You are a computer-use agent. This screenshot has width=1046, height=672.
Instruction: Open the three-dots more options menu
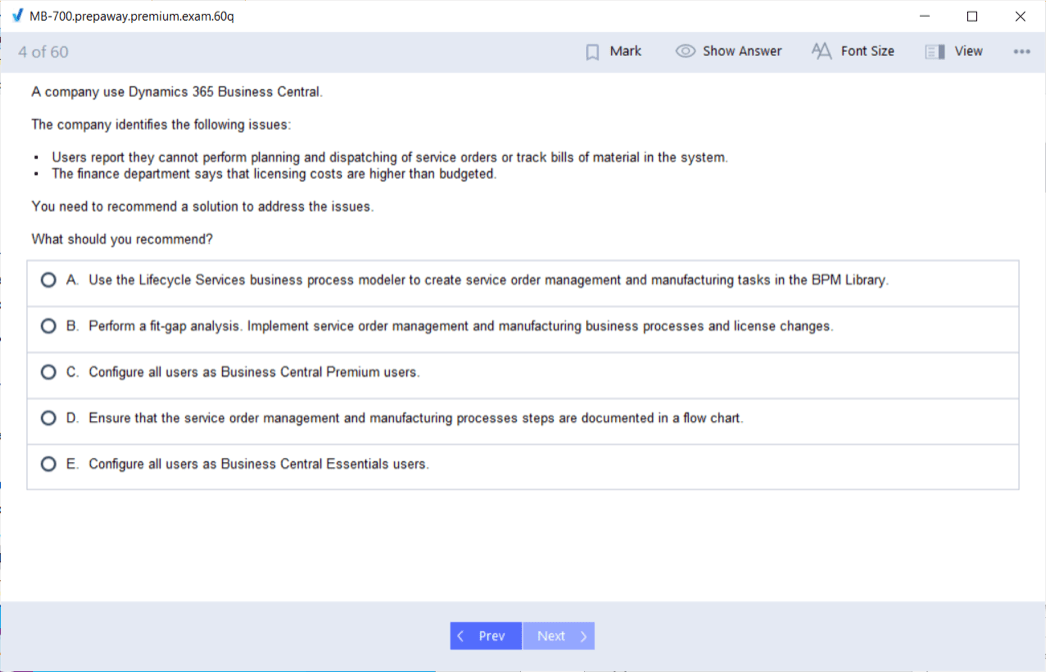point(1021,52)
